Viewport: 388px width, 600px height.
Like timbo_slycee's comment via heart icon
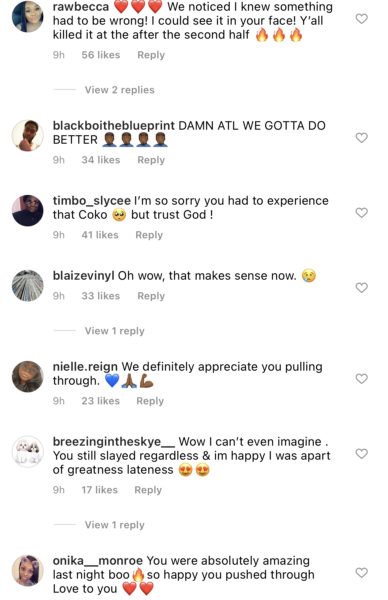(362, 212)
